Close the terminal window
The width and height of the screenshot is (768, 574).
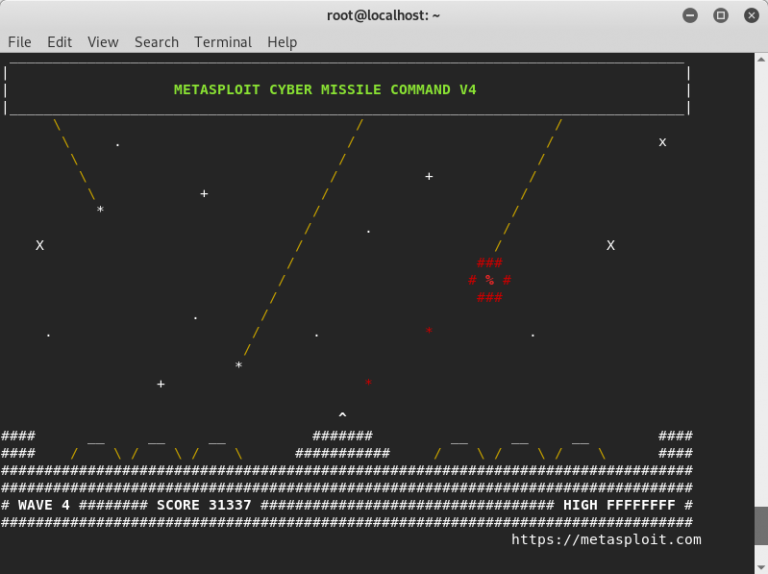tap(751, 16)
